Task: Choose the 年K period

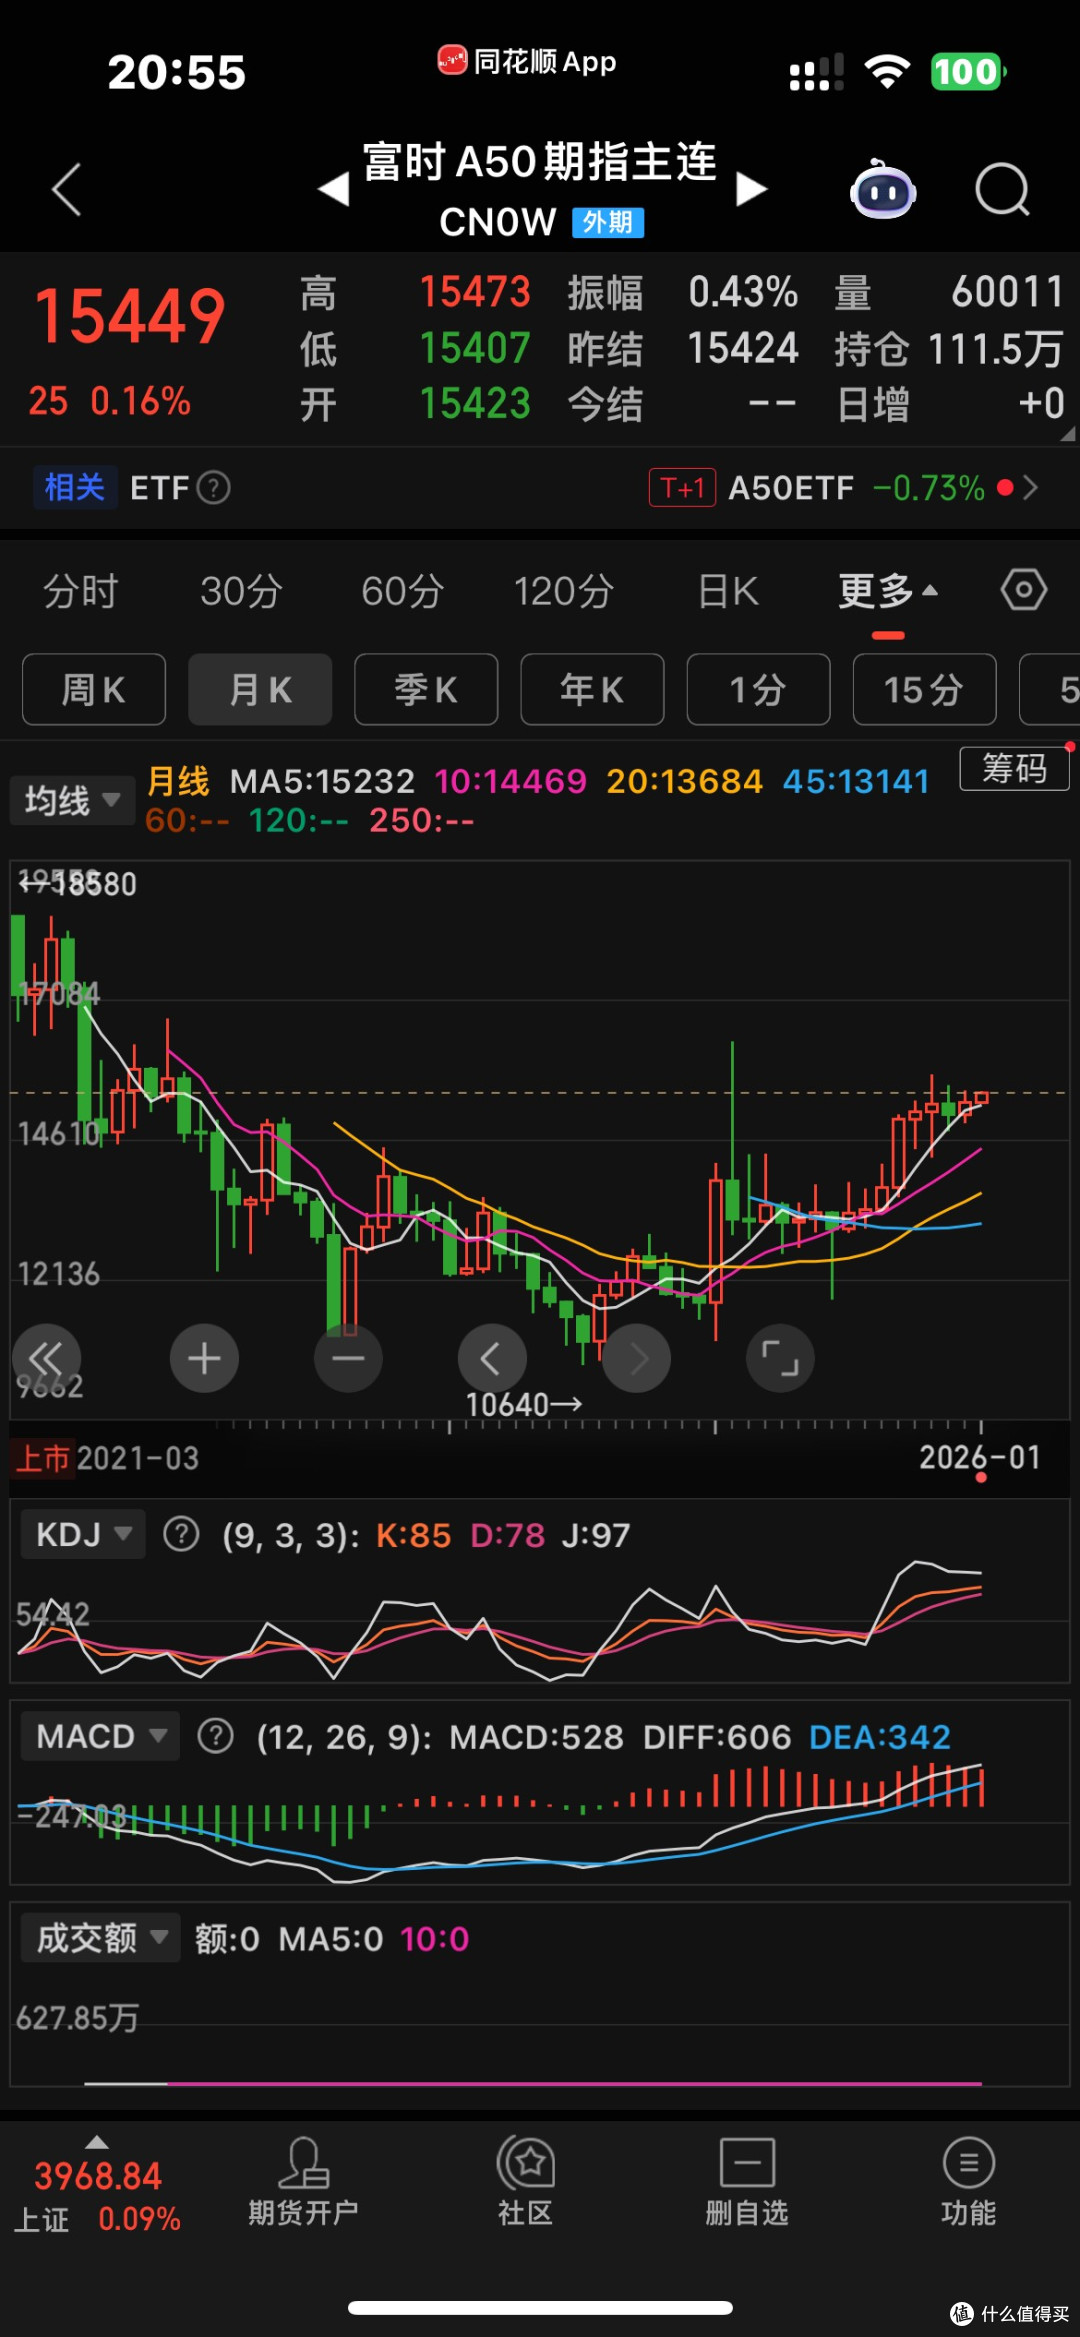Action: [592, 689]
